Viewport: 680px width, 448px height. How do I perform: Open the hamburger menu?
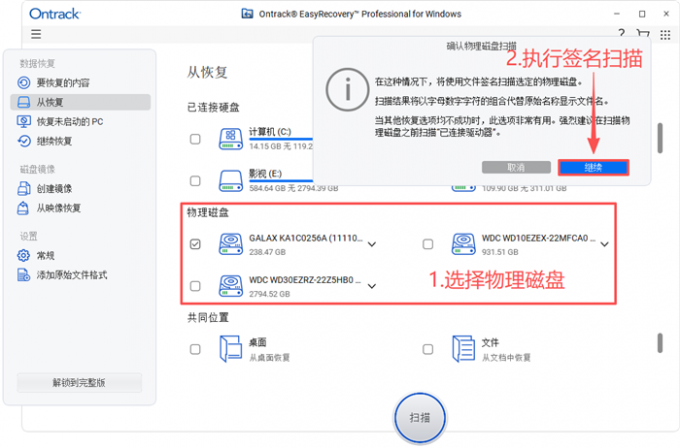pos(36,34)
